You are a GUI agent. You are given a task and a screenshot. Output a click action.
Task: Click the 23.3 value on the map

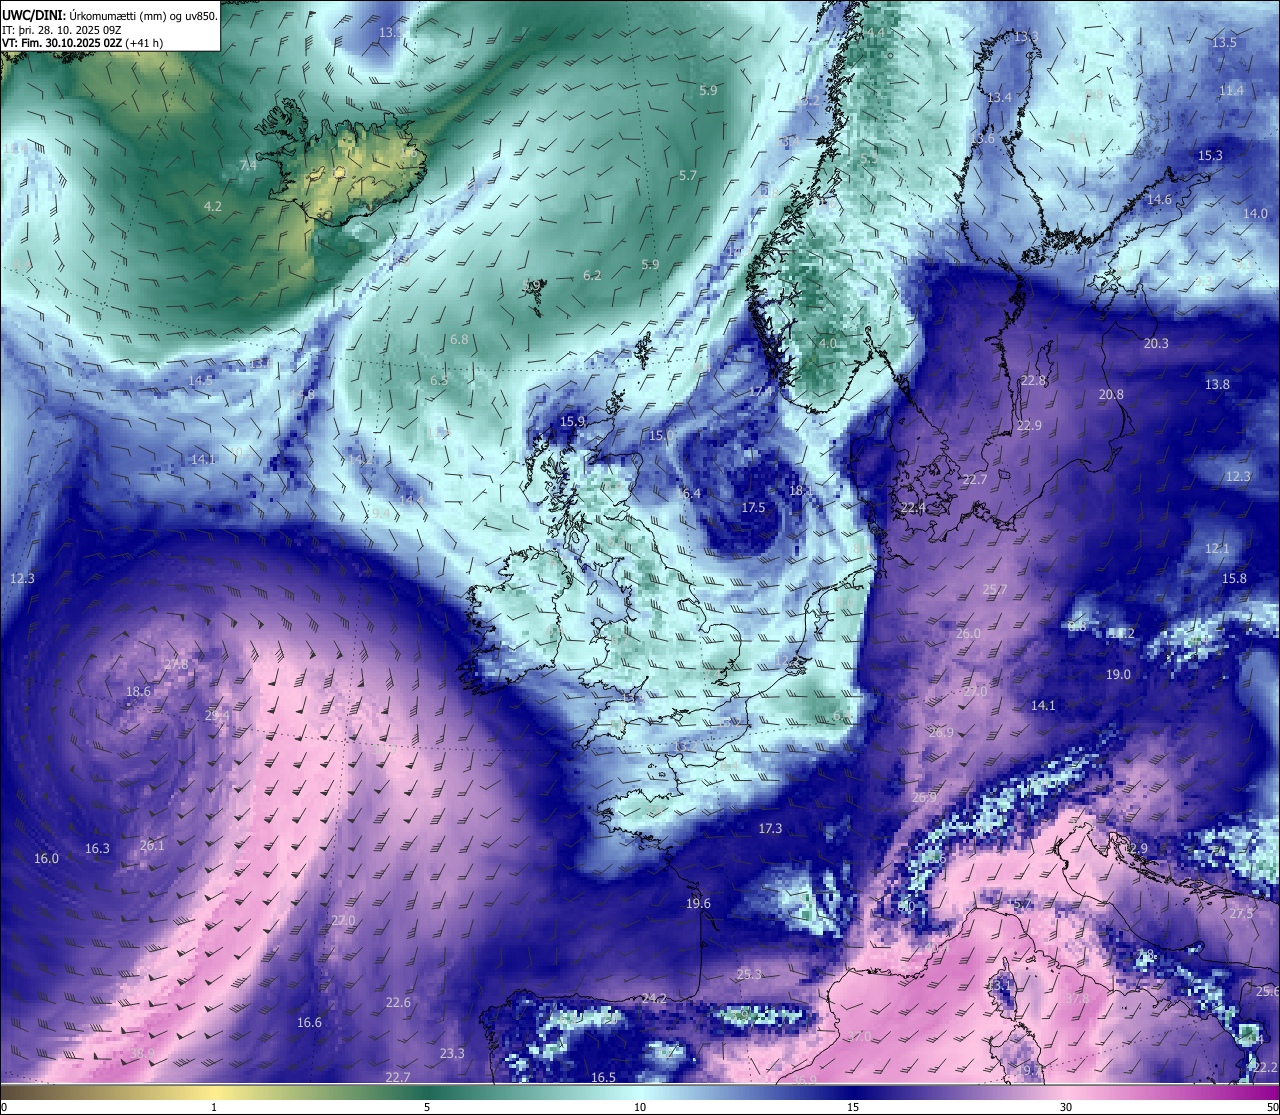[x=452, y=1053]
